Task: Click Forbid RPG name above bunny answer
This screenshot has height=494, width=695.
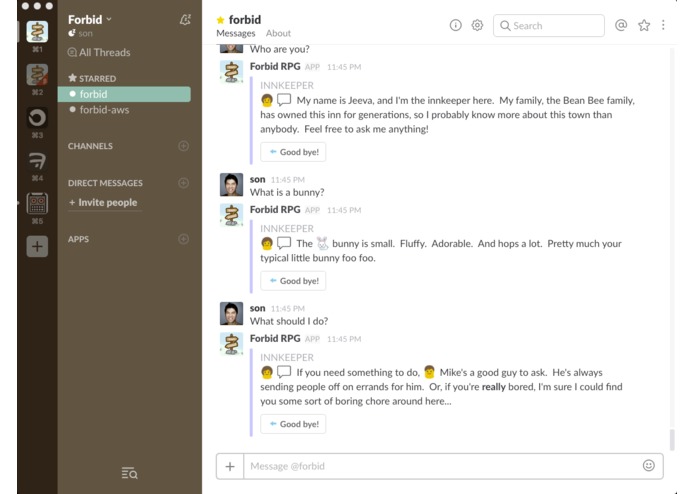Action: click(x=275, y=210)
